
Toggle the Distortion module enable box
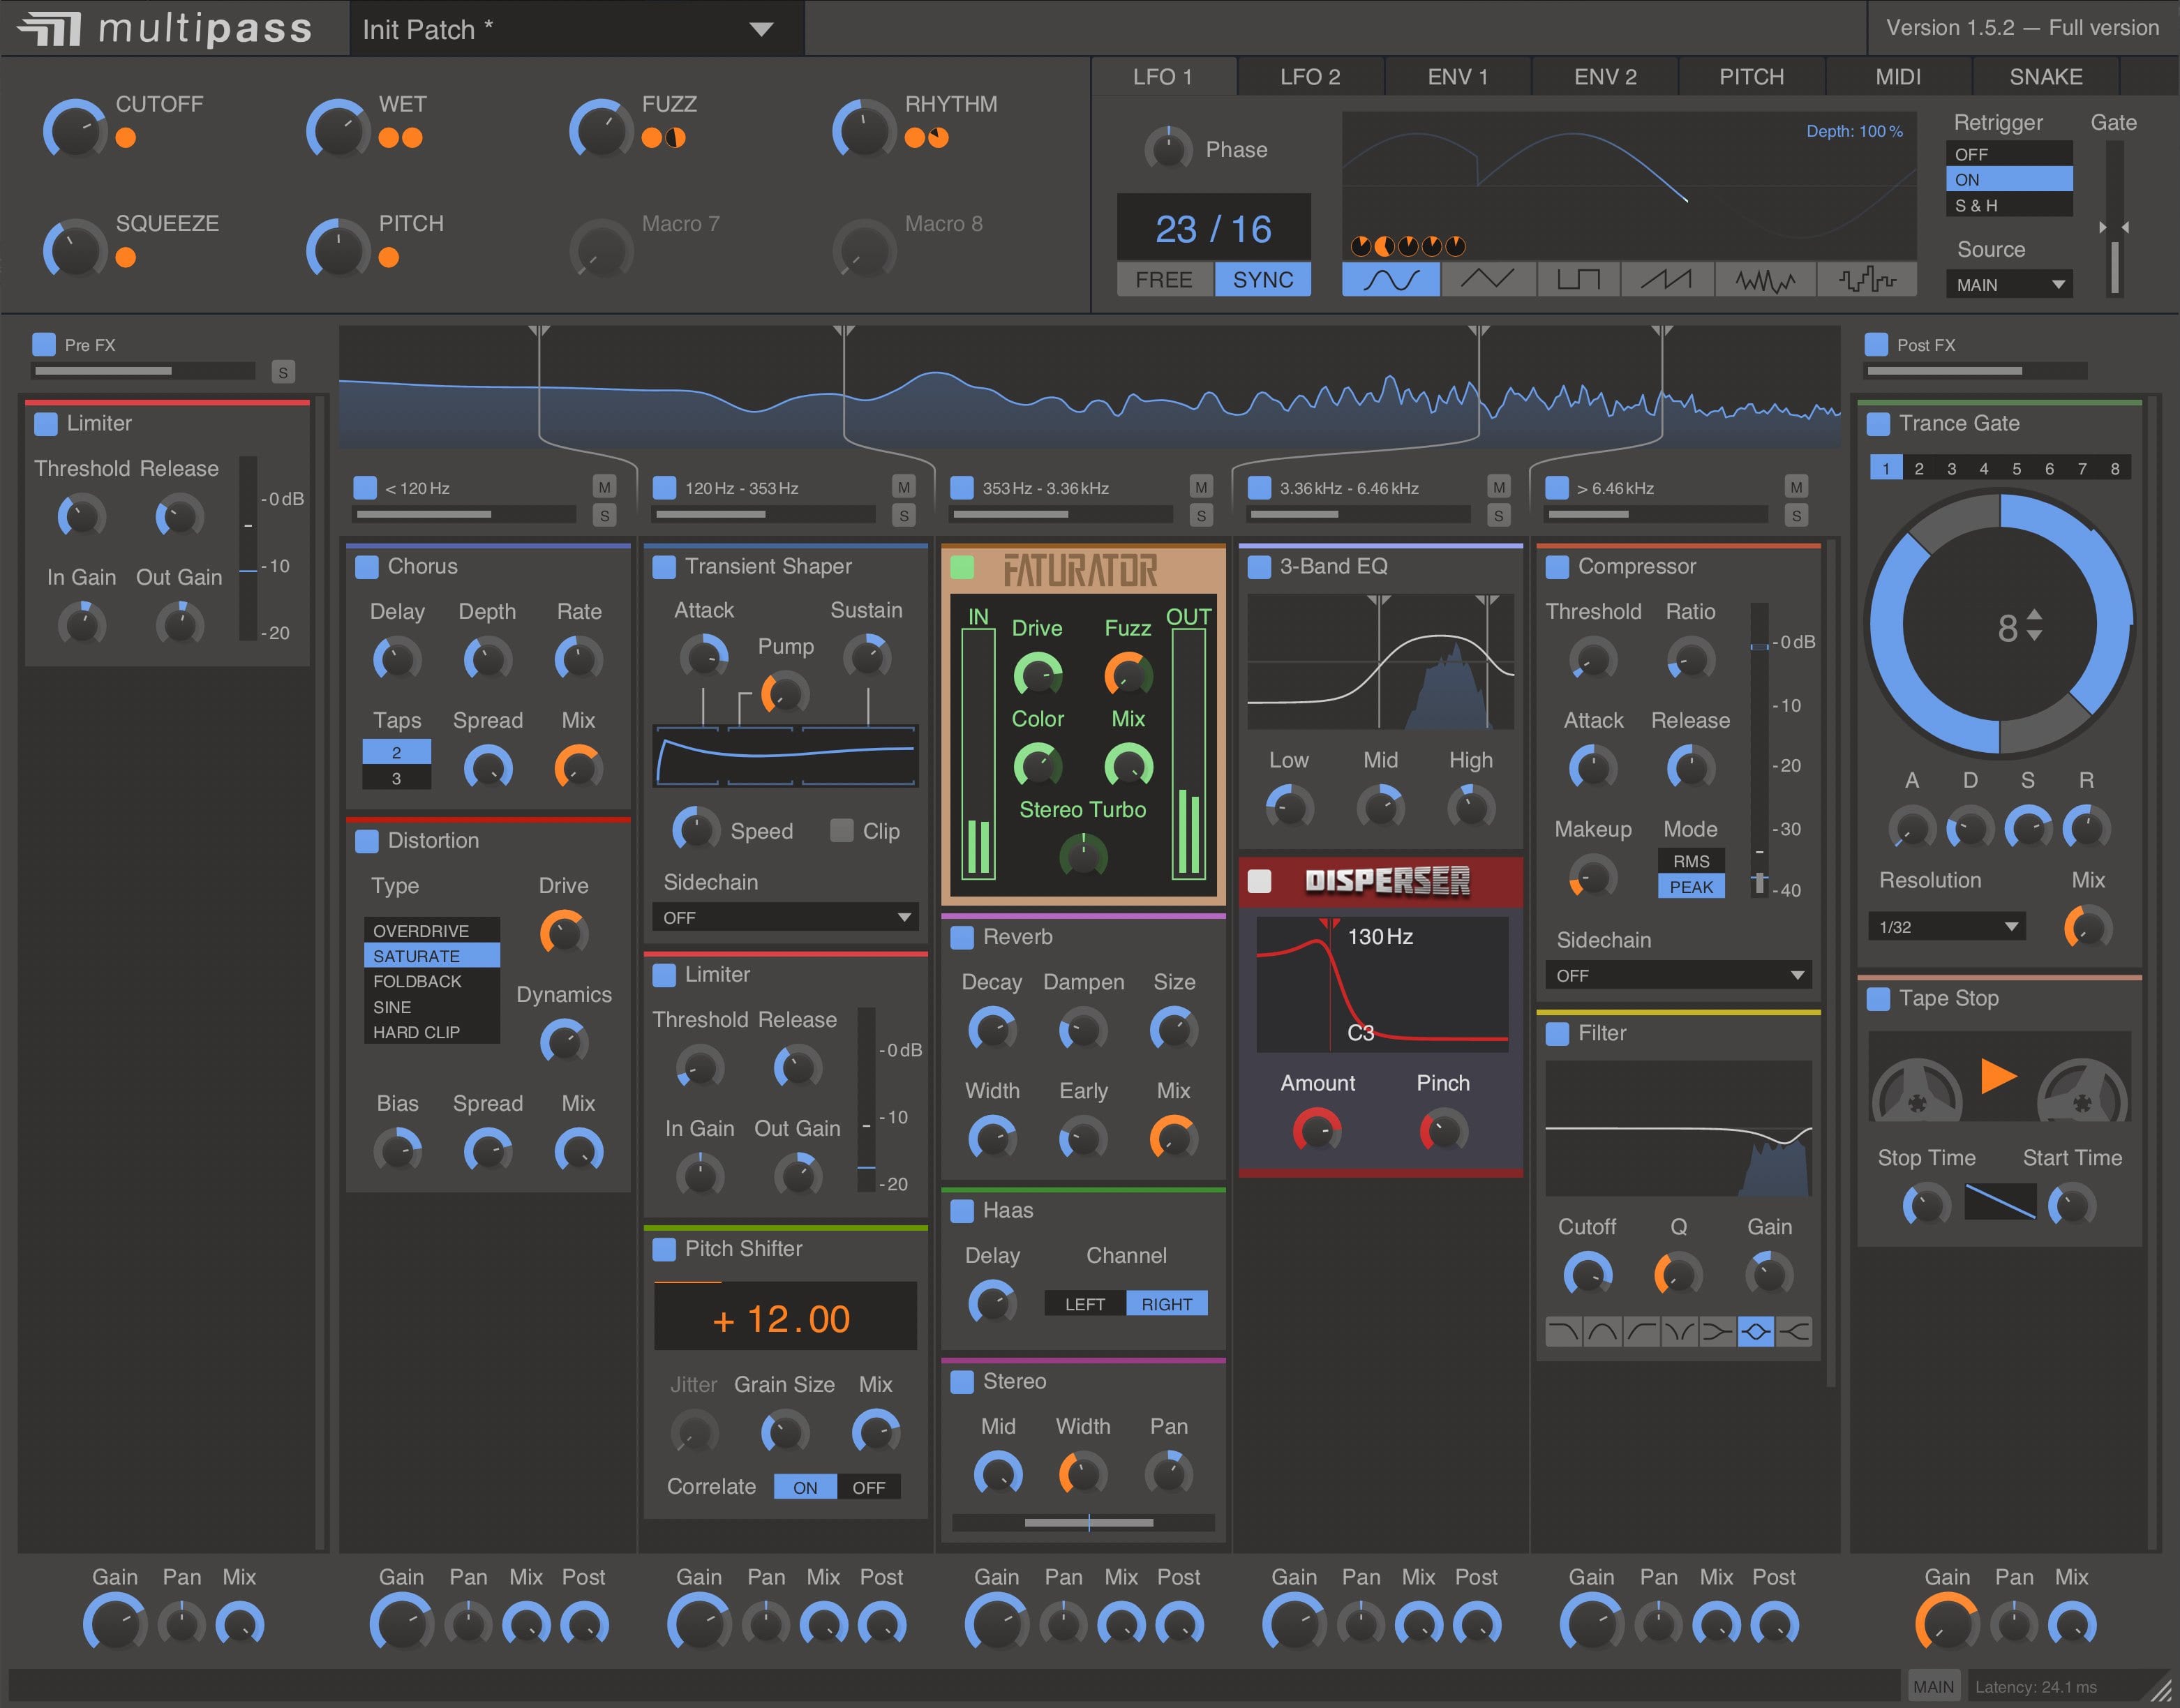367,841
